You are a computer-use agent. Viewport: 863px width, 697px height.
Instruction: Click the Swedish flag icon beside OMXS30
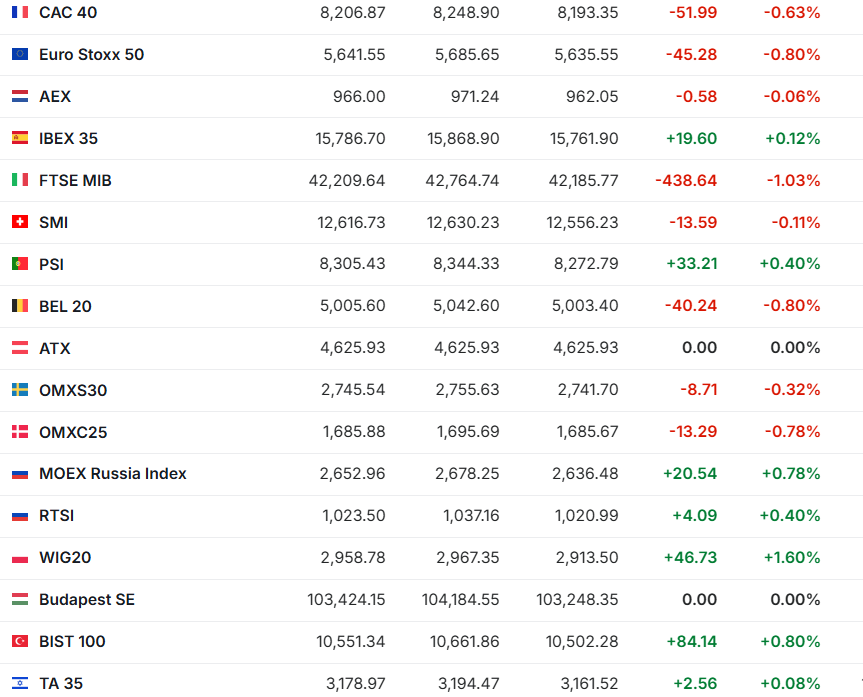pos(20,390)
